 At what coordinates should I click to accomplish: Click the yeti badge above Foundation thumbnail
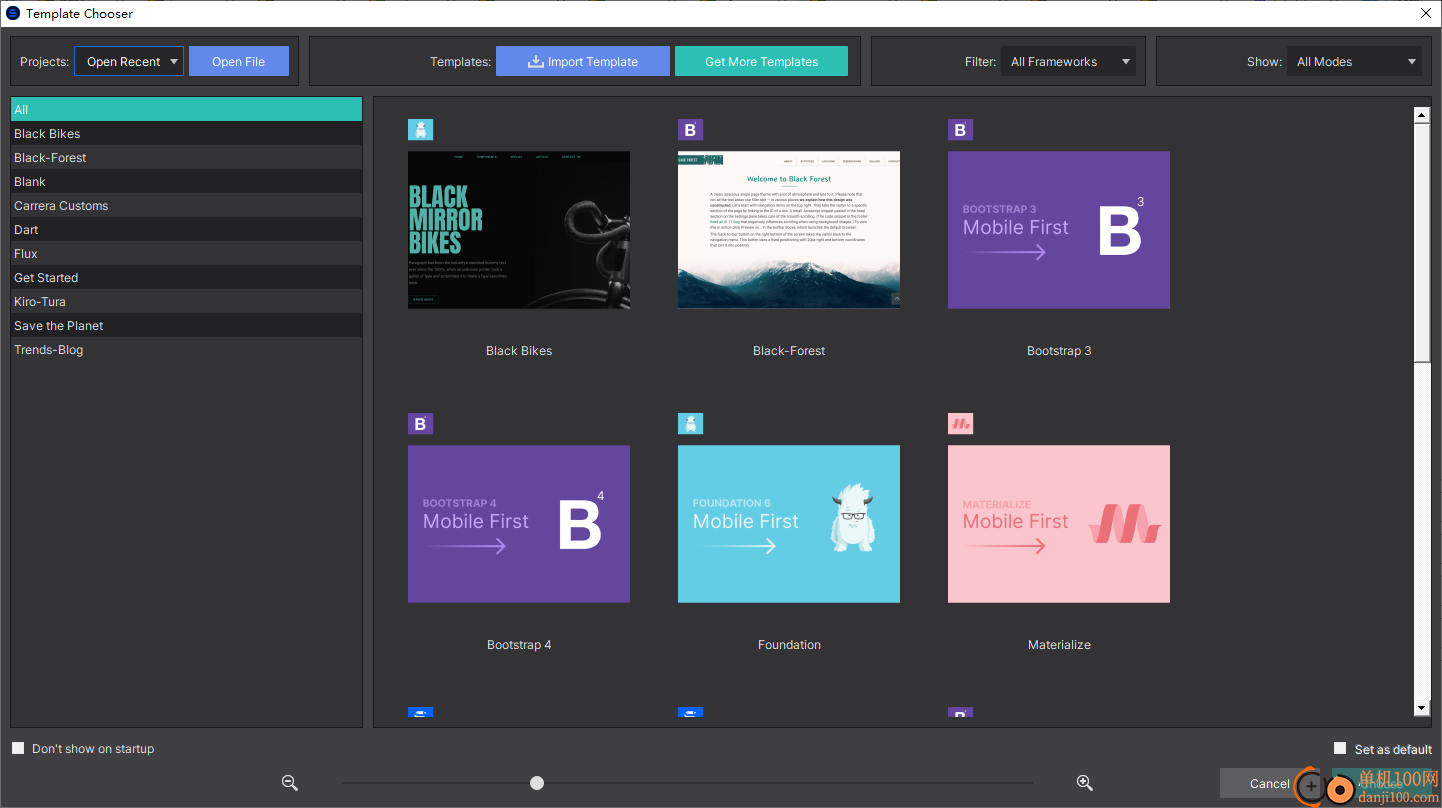(x=690, y=424)
